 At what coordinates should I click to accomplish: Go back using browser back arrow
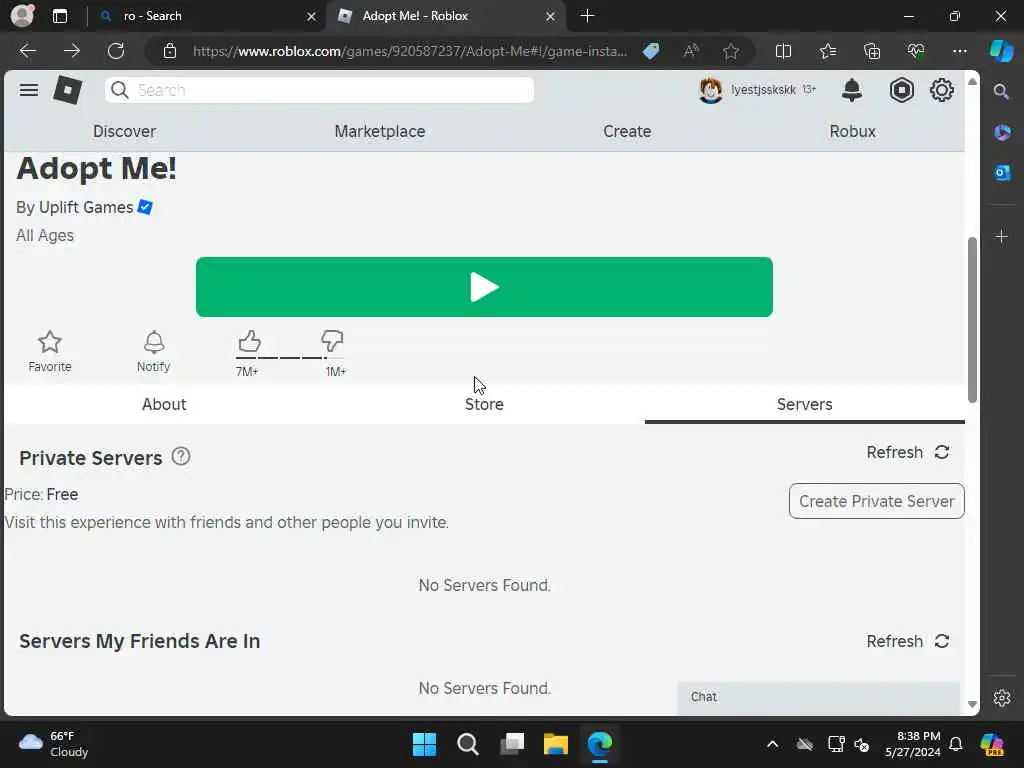pyautogui.click(x=28, y=51)
